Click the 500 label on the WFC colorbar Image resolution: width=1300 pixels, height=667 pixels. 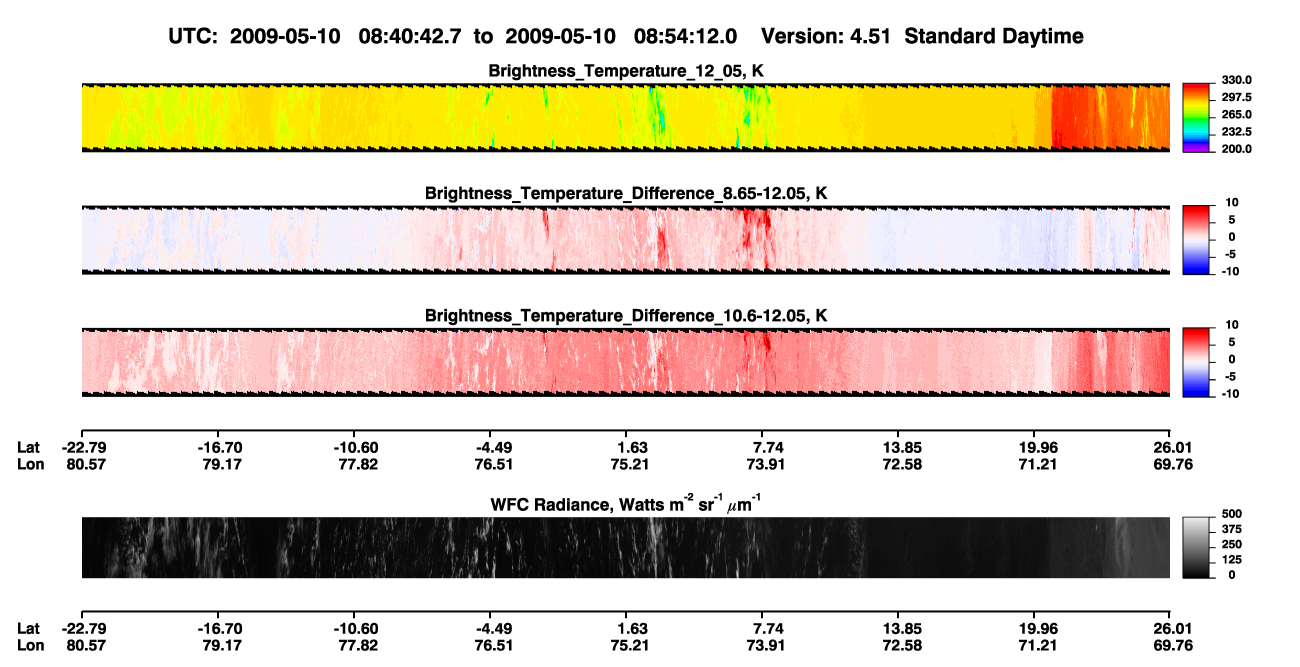[x=1232, y=514]
